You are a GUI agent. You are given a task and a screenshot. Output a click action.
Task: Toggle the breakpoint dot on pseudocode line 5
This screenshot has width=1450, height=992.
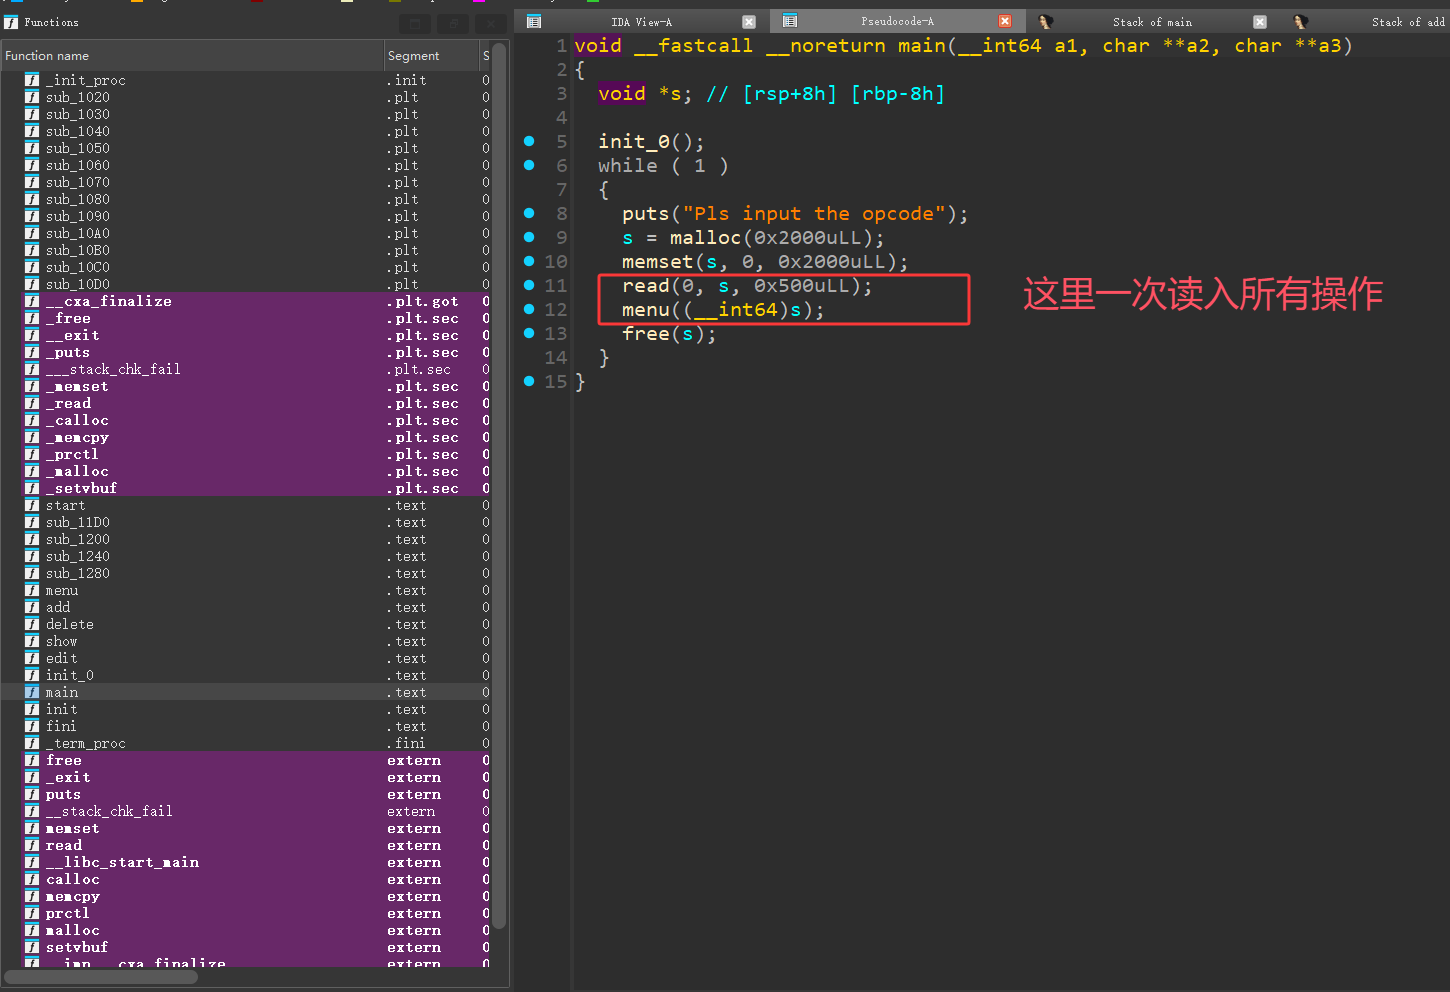point(529,141)
